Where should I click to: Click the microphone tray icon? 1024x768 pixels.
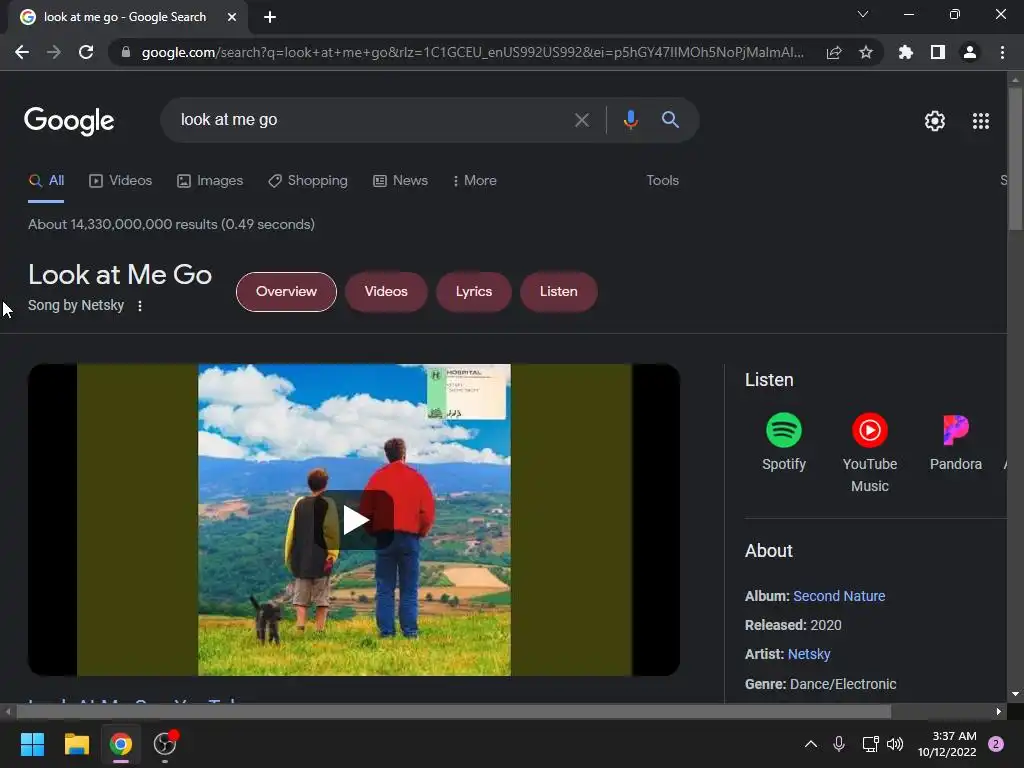click(x=839, y=744)
